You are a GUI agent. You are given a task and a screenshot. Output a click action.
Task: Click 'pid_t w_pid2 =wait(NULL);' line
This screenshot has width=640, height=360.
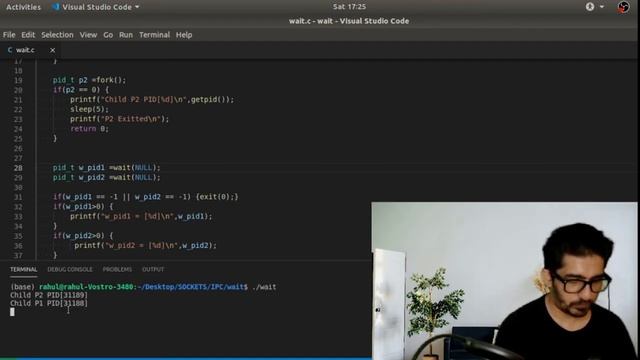pos(107,177)
